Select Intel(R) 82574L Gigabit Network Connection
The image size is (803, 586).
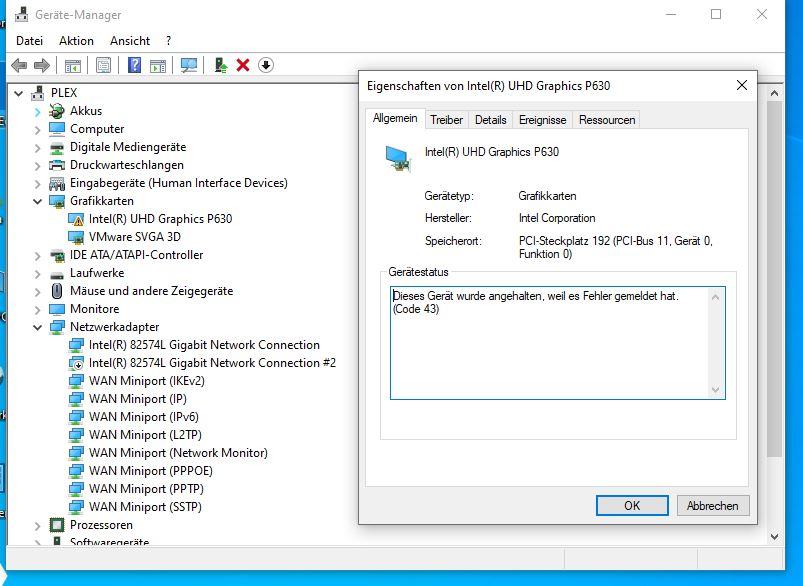204,345
